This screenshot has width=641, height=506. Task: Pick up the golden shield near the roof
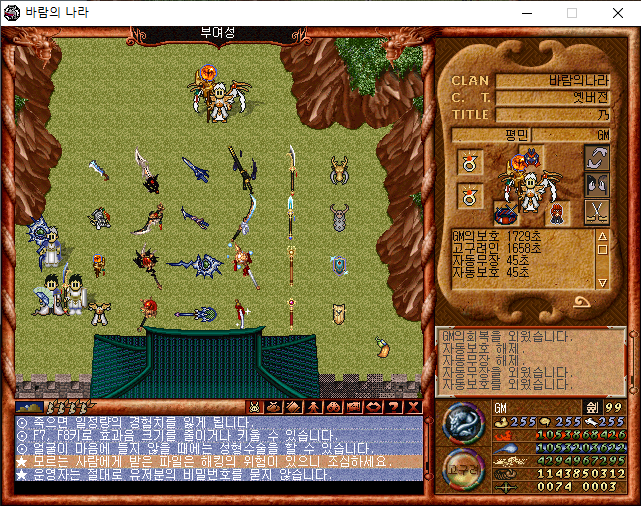[339, 314]
